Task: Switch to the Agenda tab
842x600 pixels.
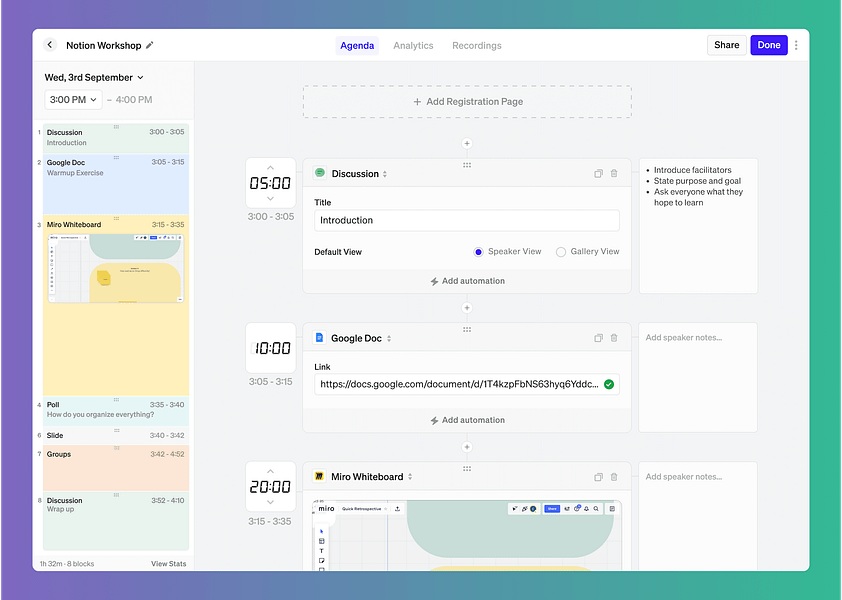Action: [357, 46]
